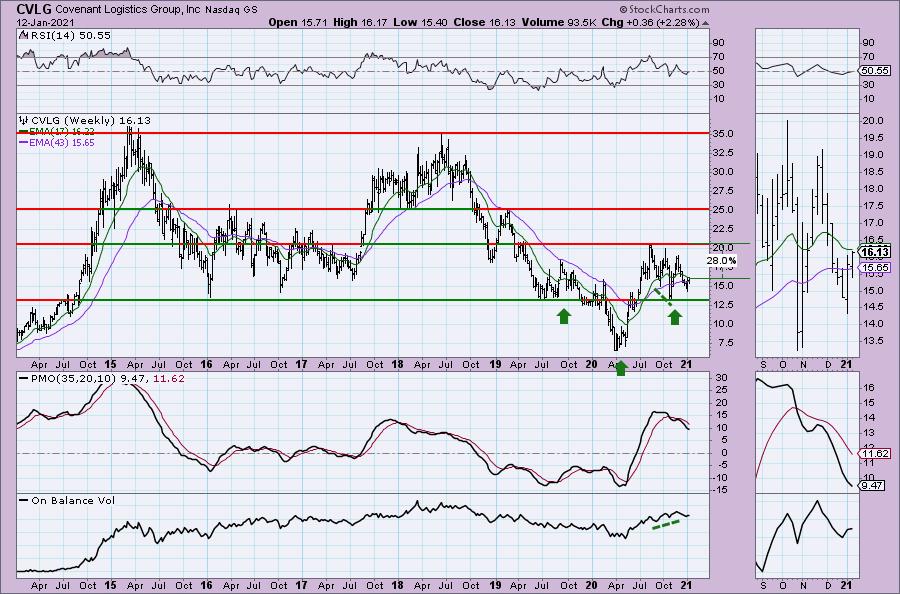Click the 7.5 price axis label
The image size is (900, 594).
click(x=724, y=343)
